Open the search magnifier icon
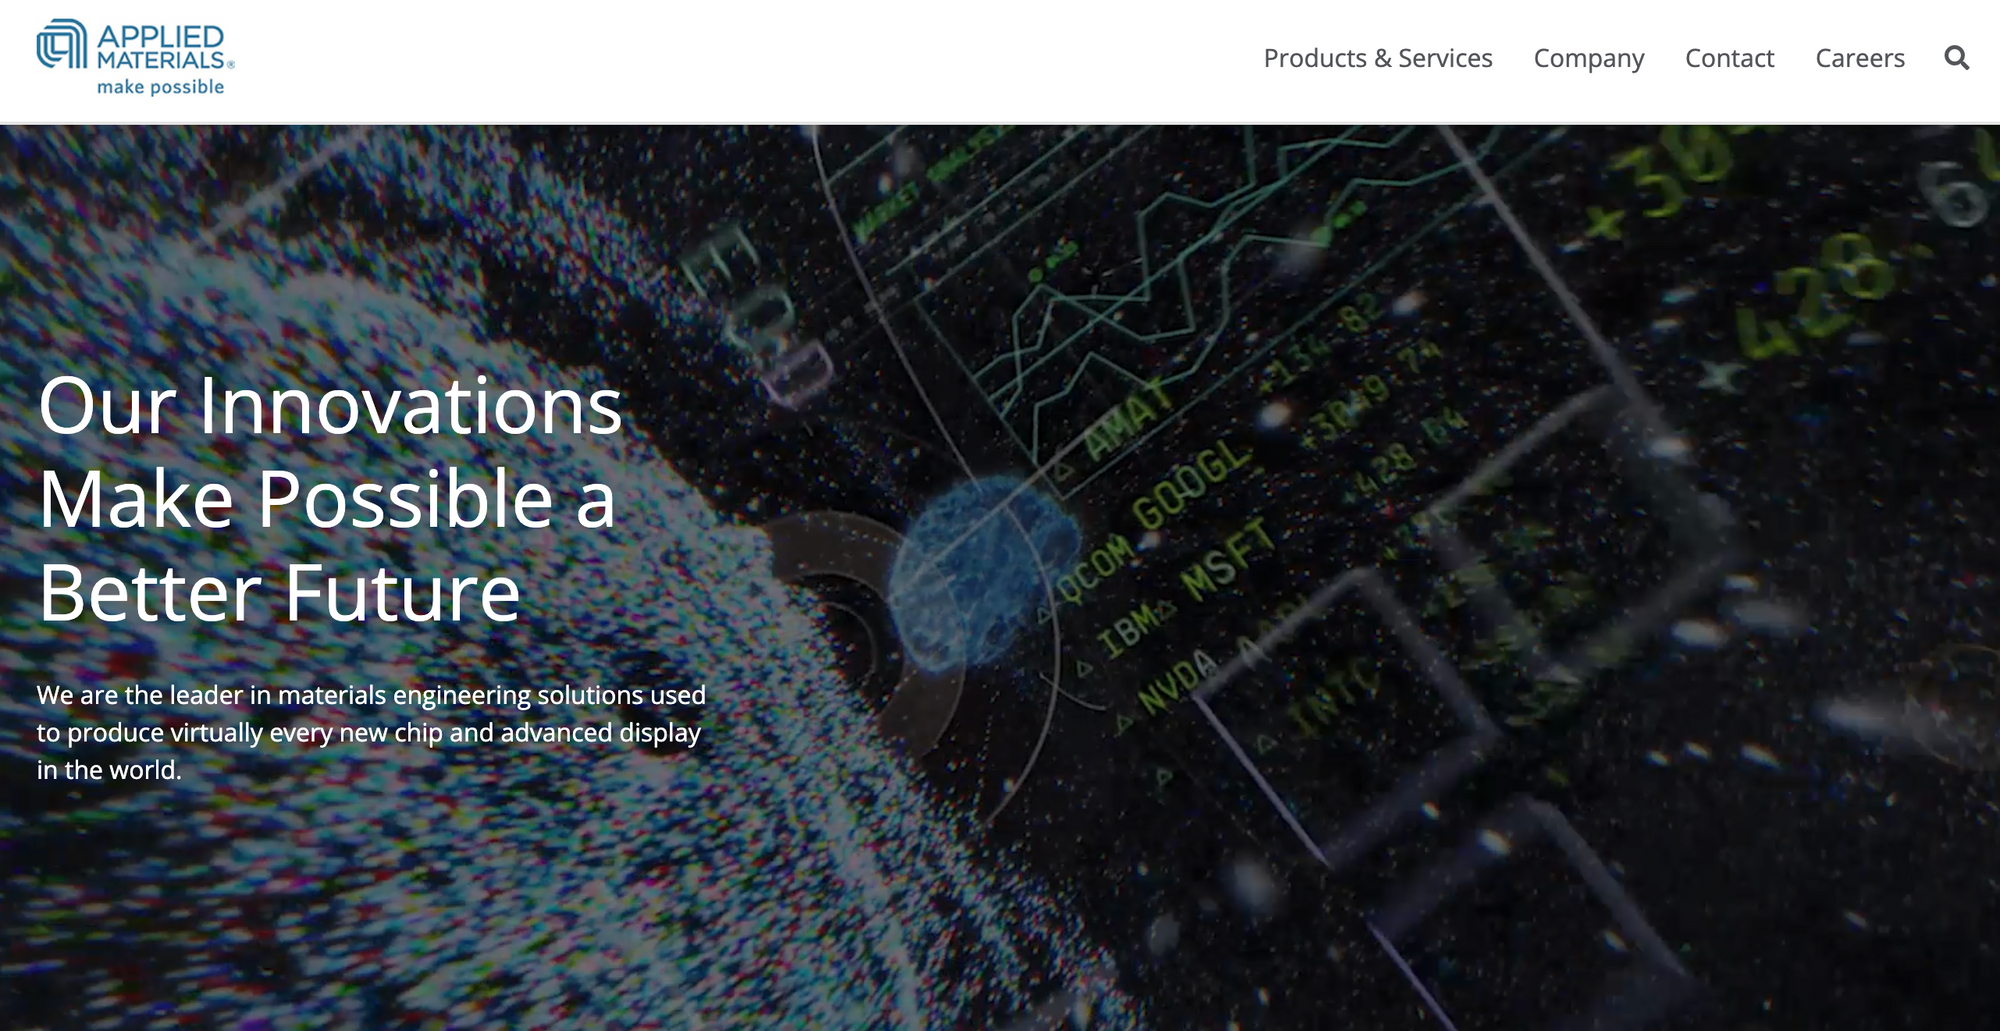 1957,58
